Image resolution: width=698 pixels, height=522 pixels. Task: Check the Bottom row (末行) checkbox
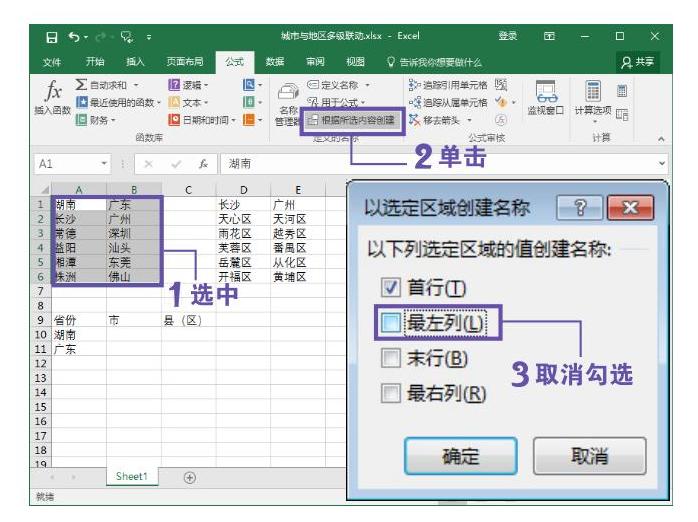tap(390, 358)
